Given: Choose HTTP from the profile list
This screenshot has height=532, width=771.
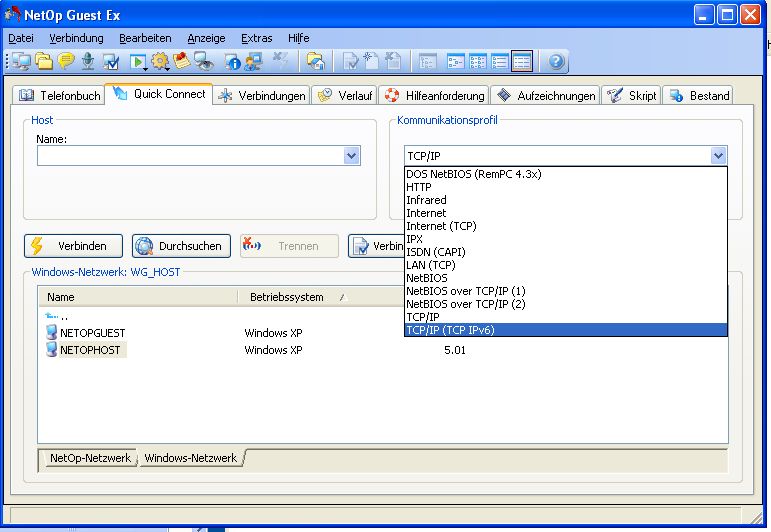Looking at the screenshot, I should pos(565,187).
